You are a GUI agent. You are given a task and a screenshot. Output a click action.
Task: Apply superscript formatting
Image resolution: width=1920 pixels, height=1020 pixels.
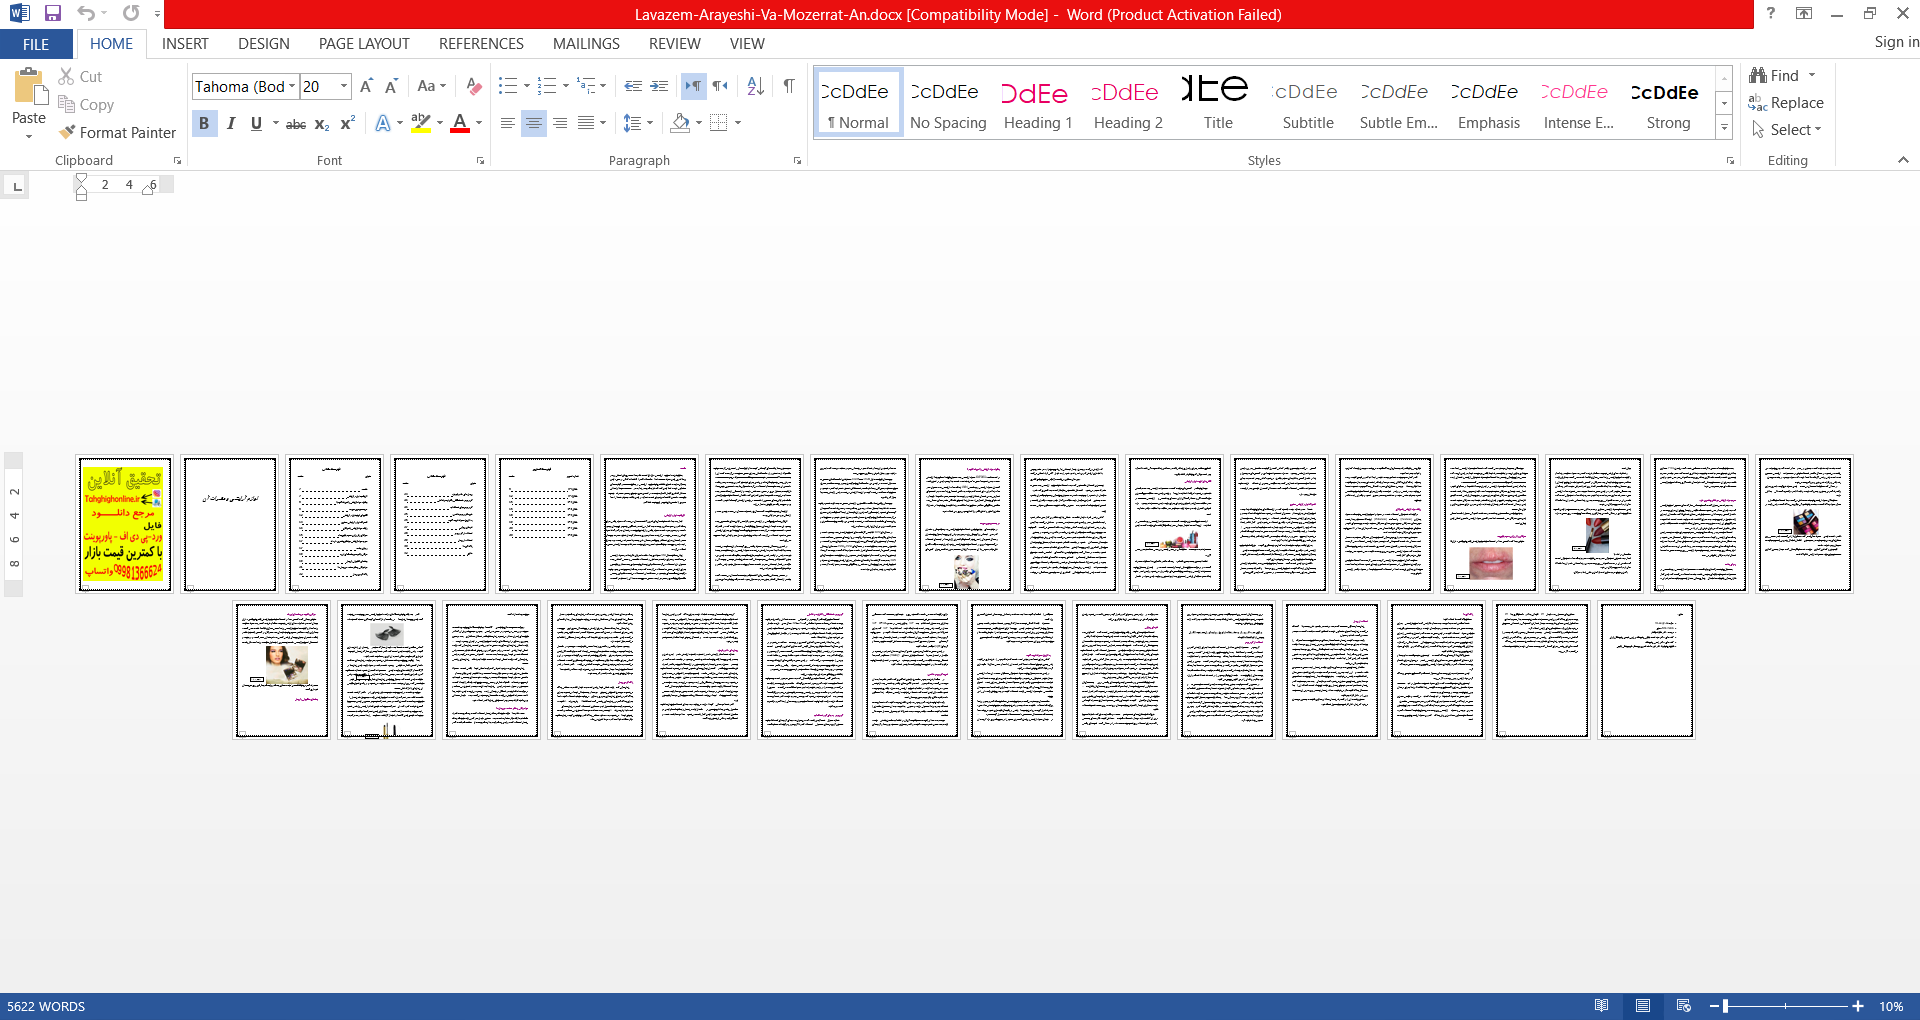348,124
